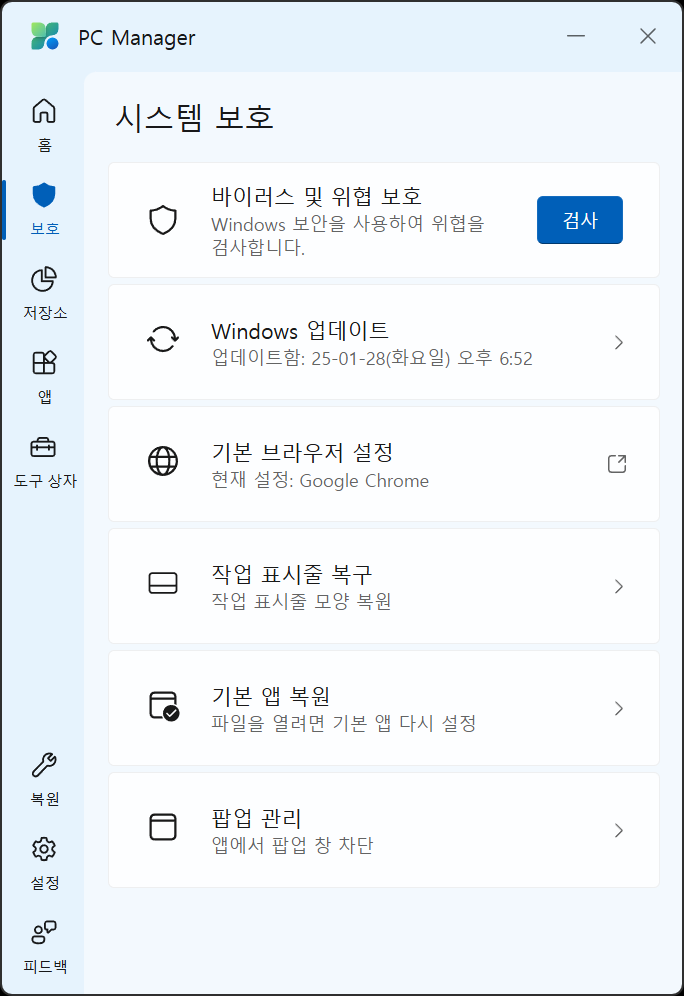Open the 복원 wrench icon
This screenshot has height=996, width=684.
[44, 765]
